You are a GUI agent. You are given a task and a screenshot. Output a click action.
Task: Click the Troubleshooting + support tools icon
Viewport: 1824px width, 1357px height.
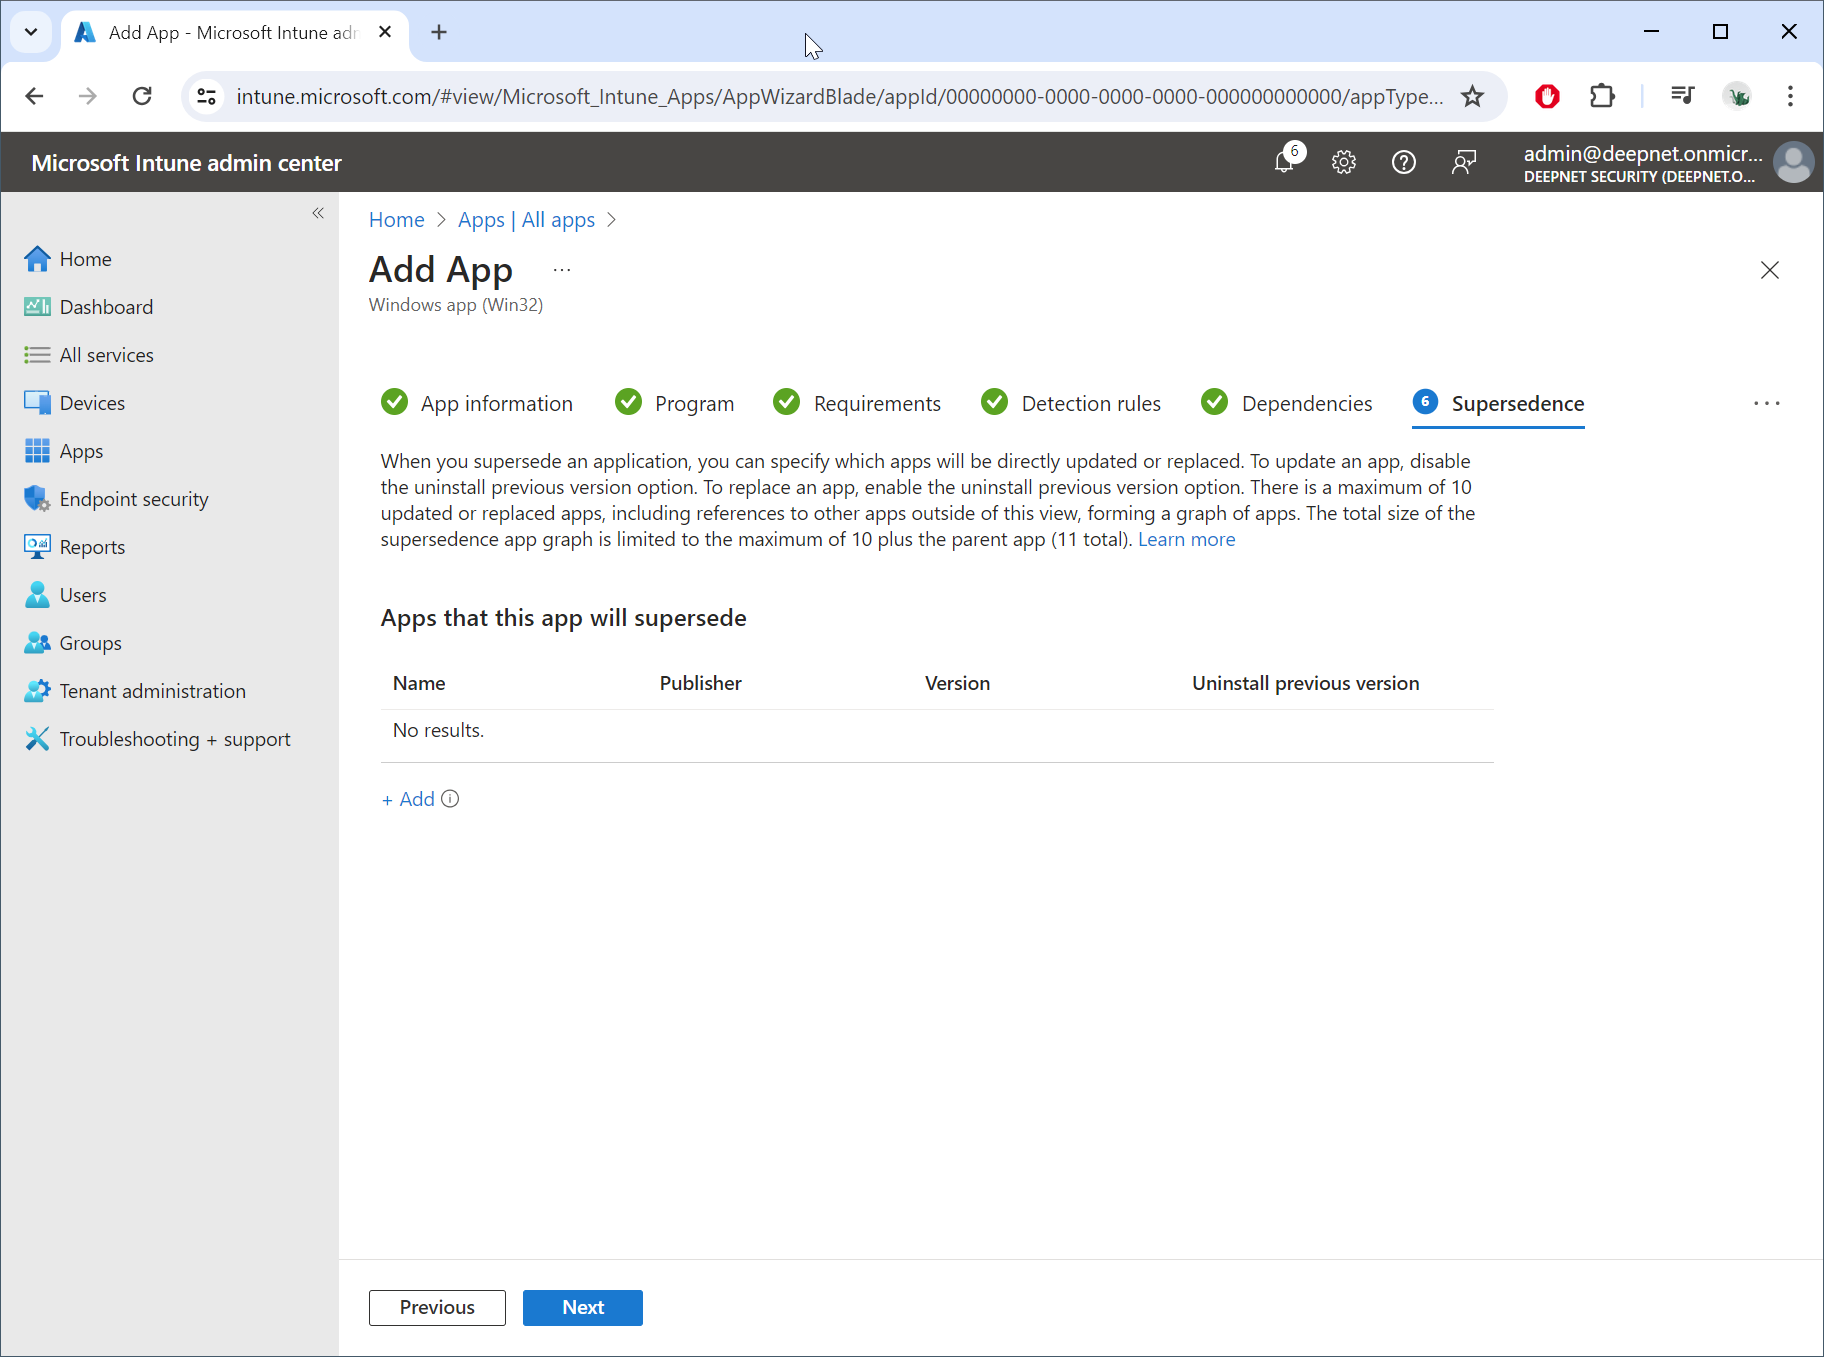tap(37, 739)
